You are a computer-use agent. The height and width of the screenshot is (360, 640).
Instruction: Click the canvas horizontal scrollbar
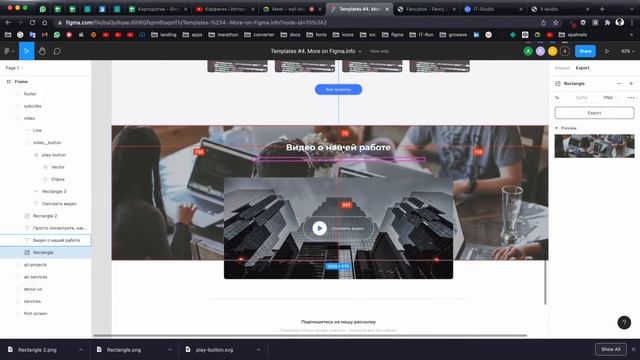[310, 336]
